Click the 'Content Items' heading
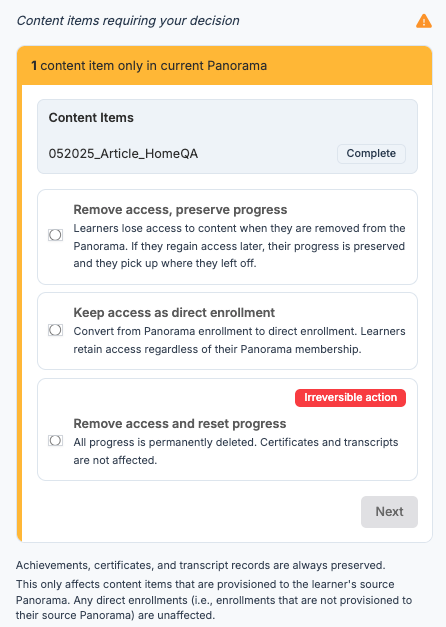 [91, 118]
